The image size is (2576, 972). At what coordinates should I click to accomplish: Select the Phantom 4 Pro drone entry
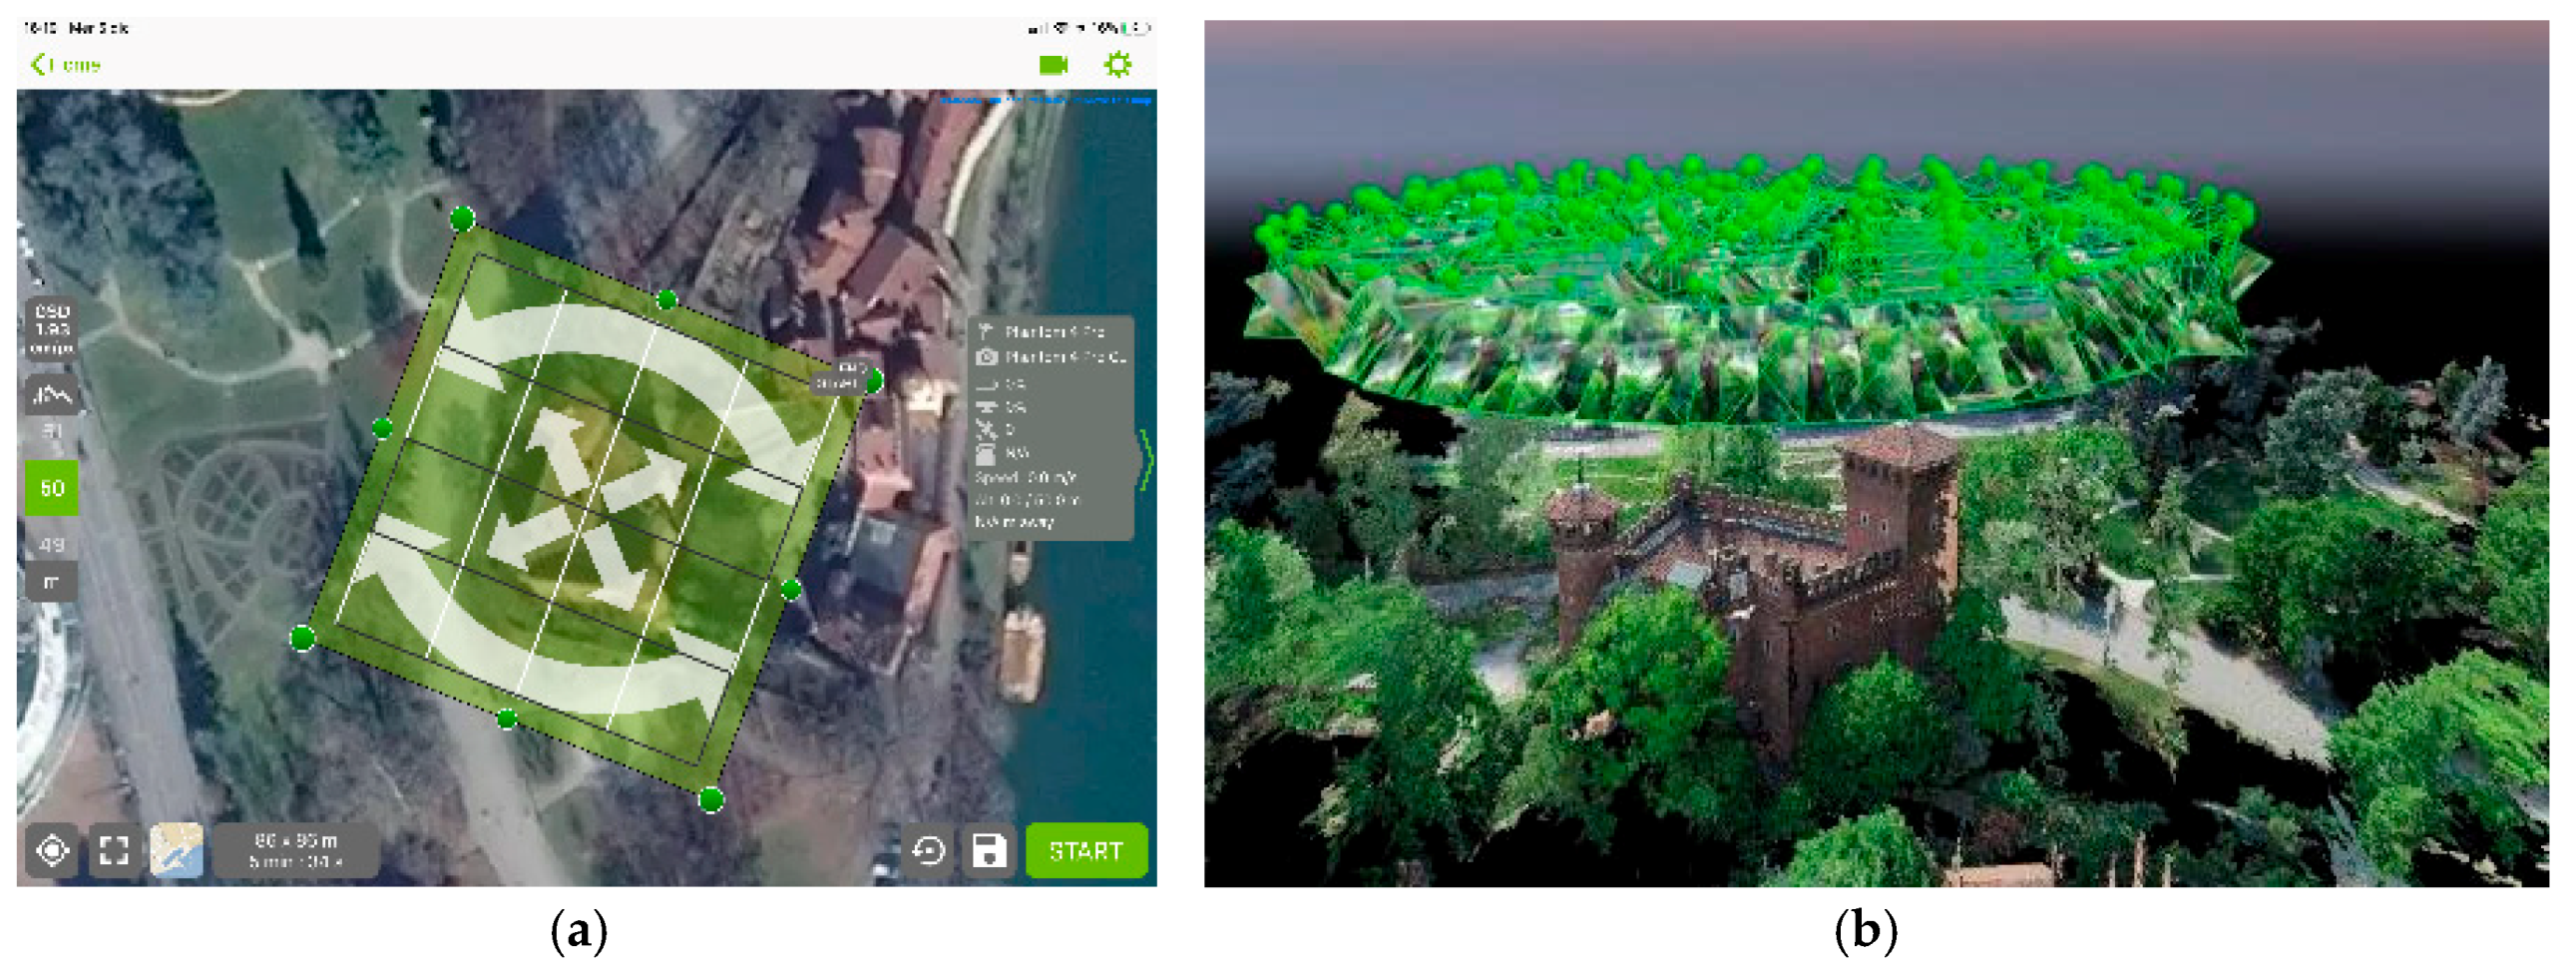1052,331
